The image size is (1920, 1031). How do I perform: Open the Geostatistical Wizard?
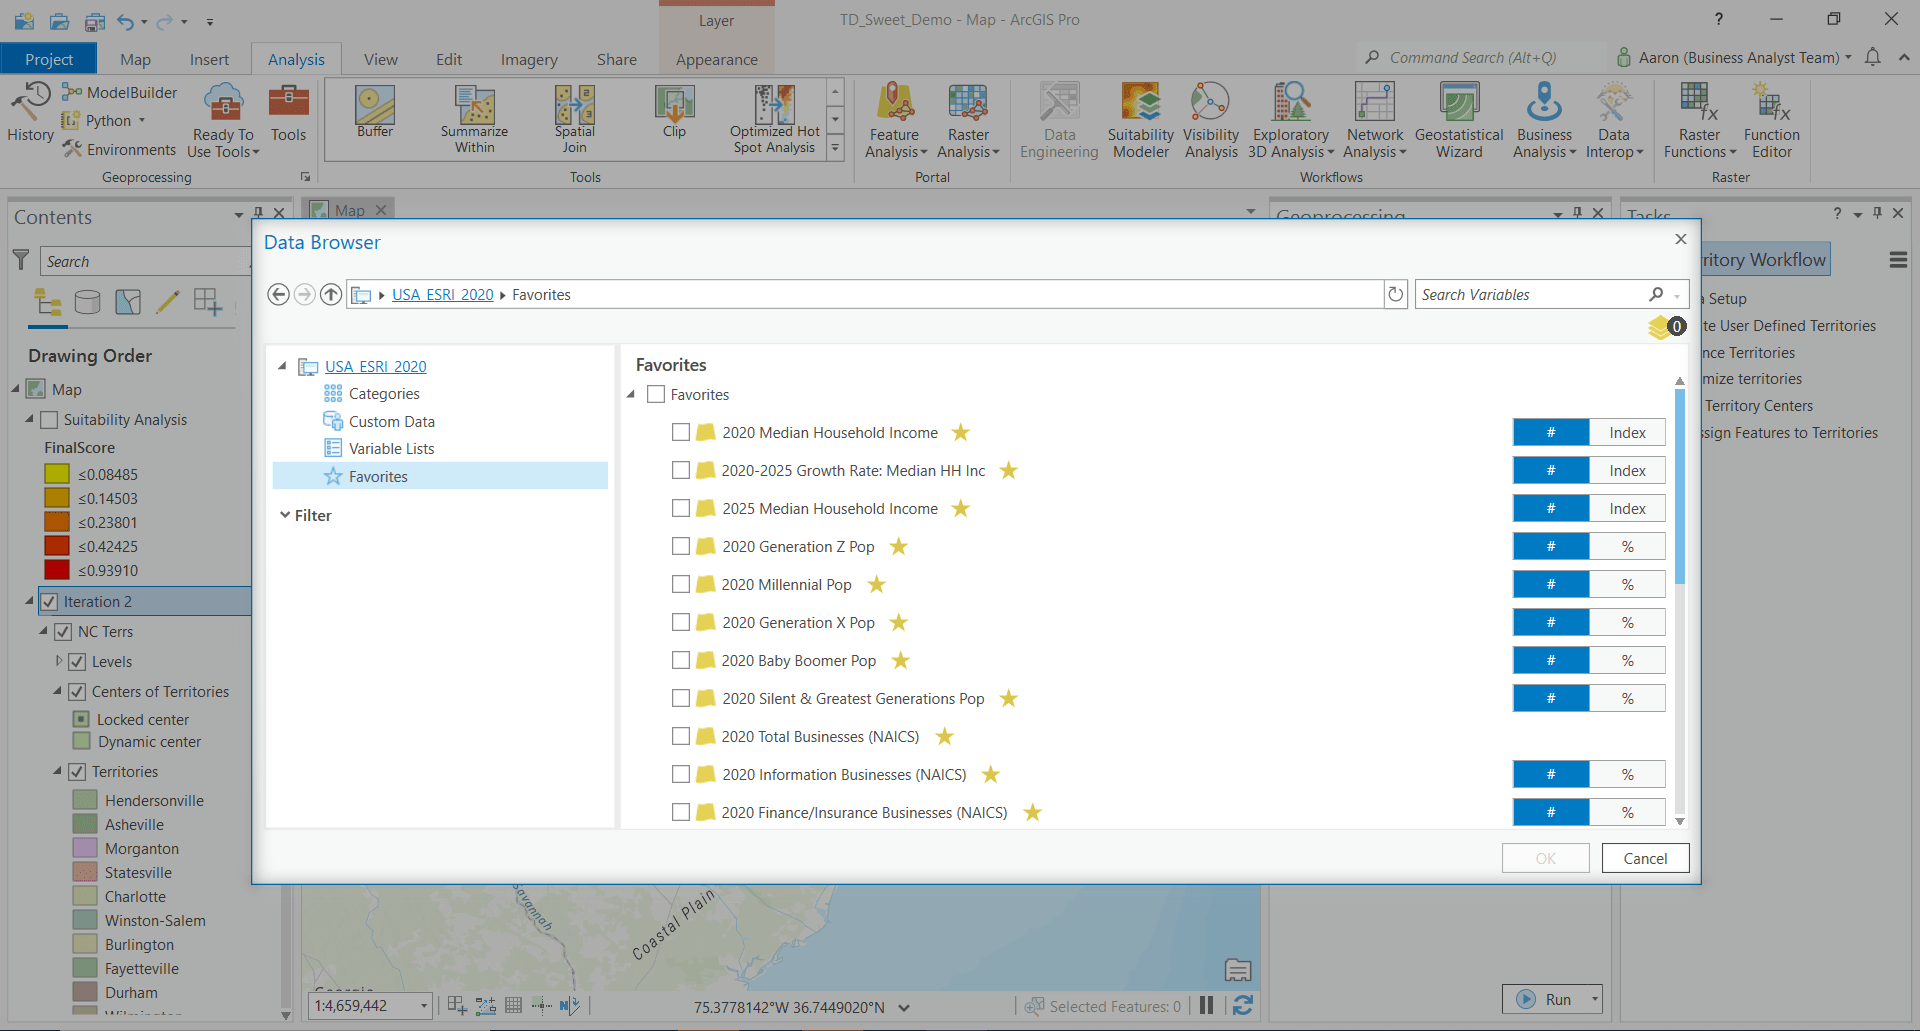tap(1459, 121)
